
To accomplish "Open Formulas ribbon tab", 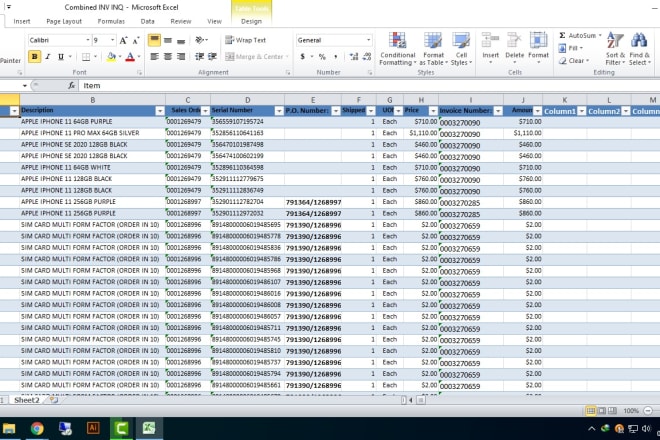I will [111, 21].
